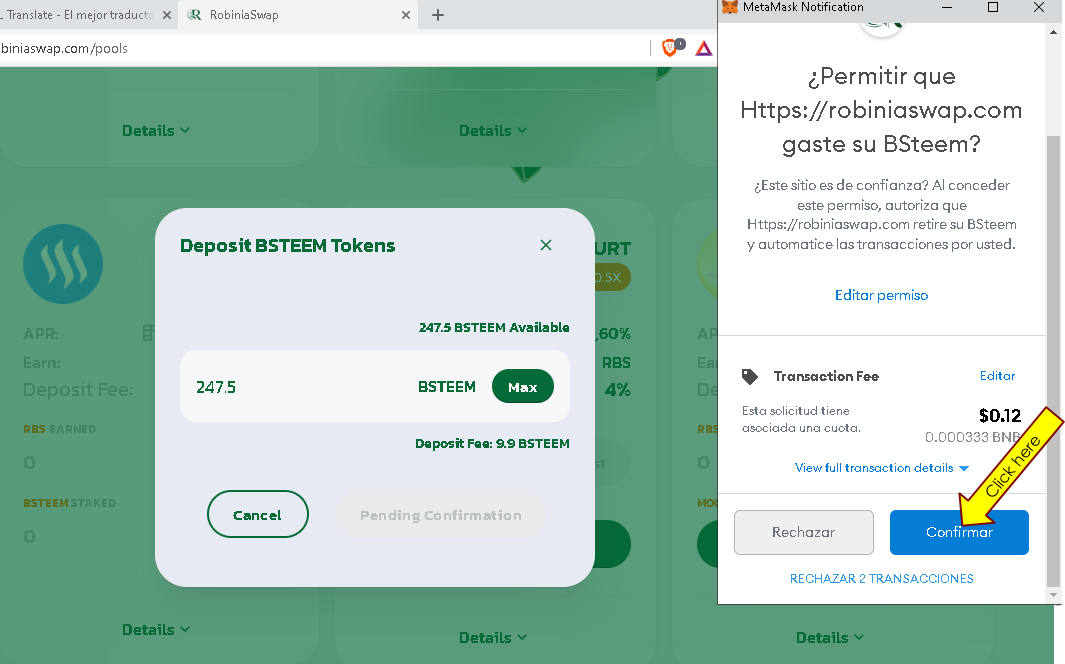
Task: Close the Deposit BSTEEM Tokens dialog
Action: click(x=545, y=245)
